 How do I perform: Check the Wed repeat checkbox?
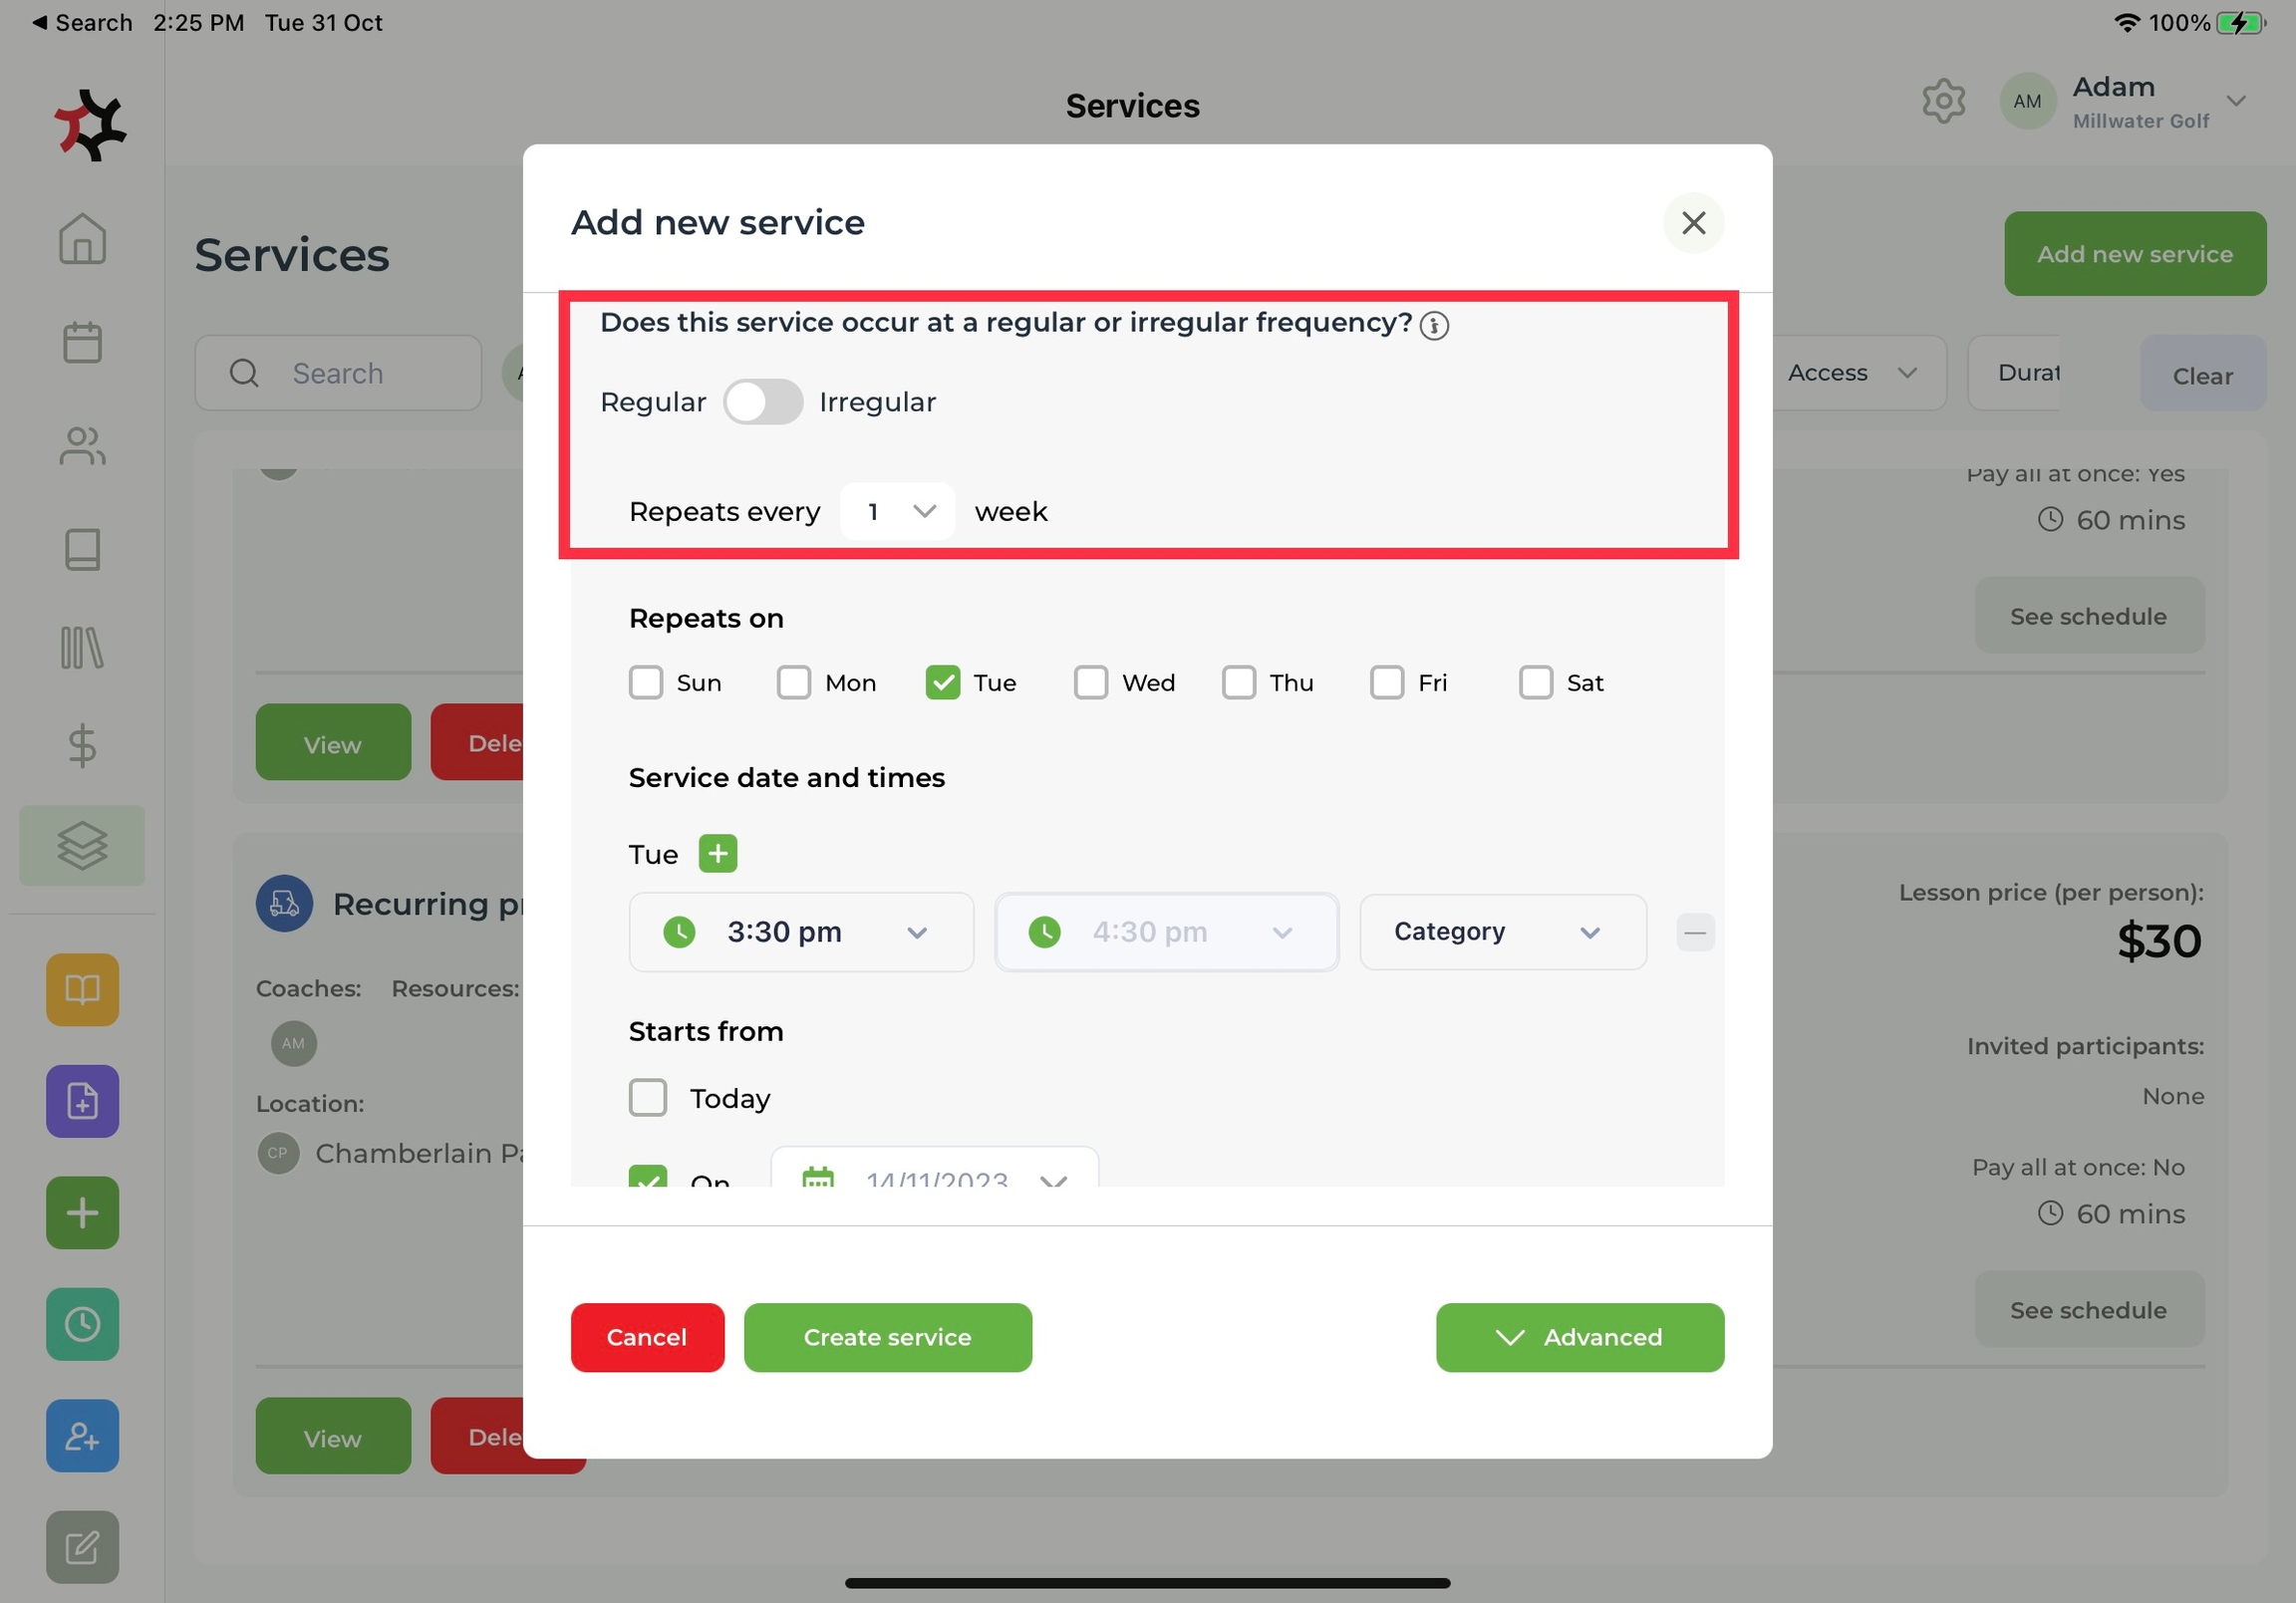pos(1090,682)
